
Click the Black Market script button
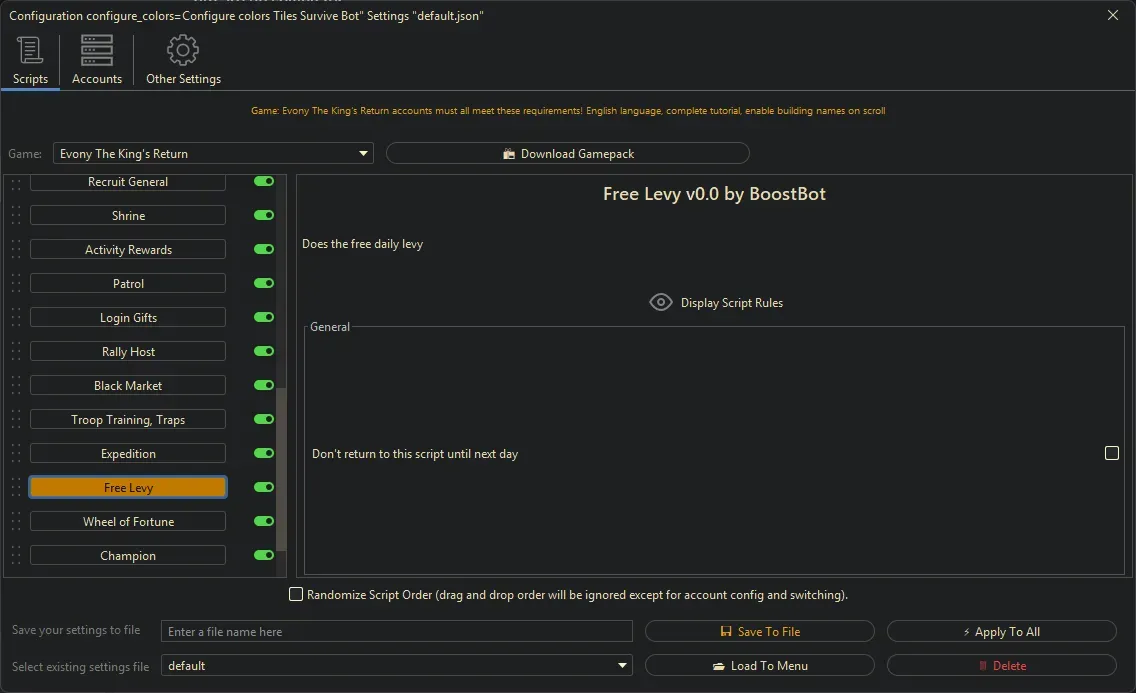click(x=127, y=385)
